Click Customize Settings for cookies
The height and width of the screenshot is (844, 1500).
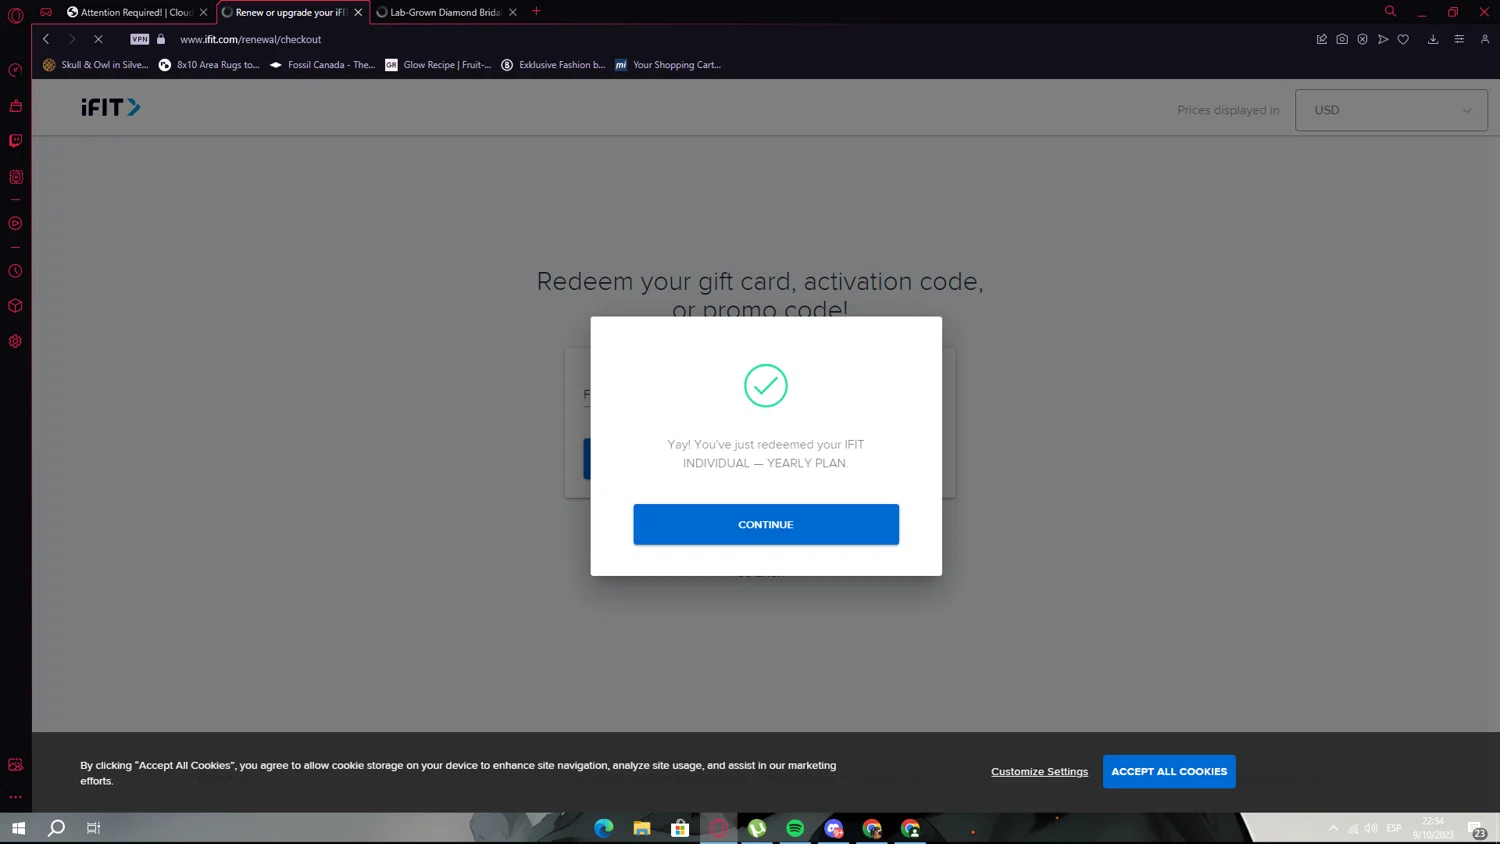pos(1039,771)
